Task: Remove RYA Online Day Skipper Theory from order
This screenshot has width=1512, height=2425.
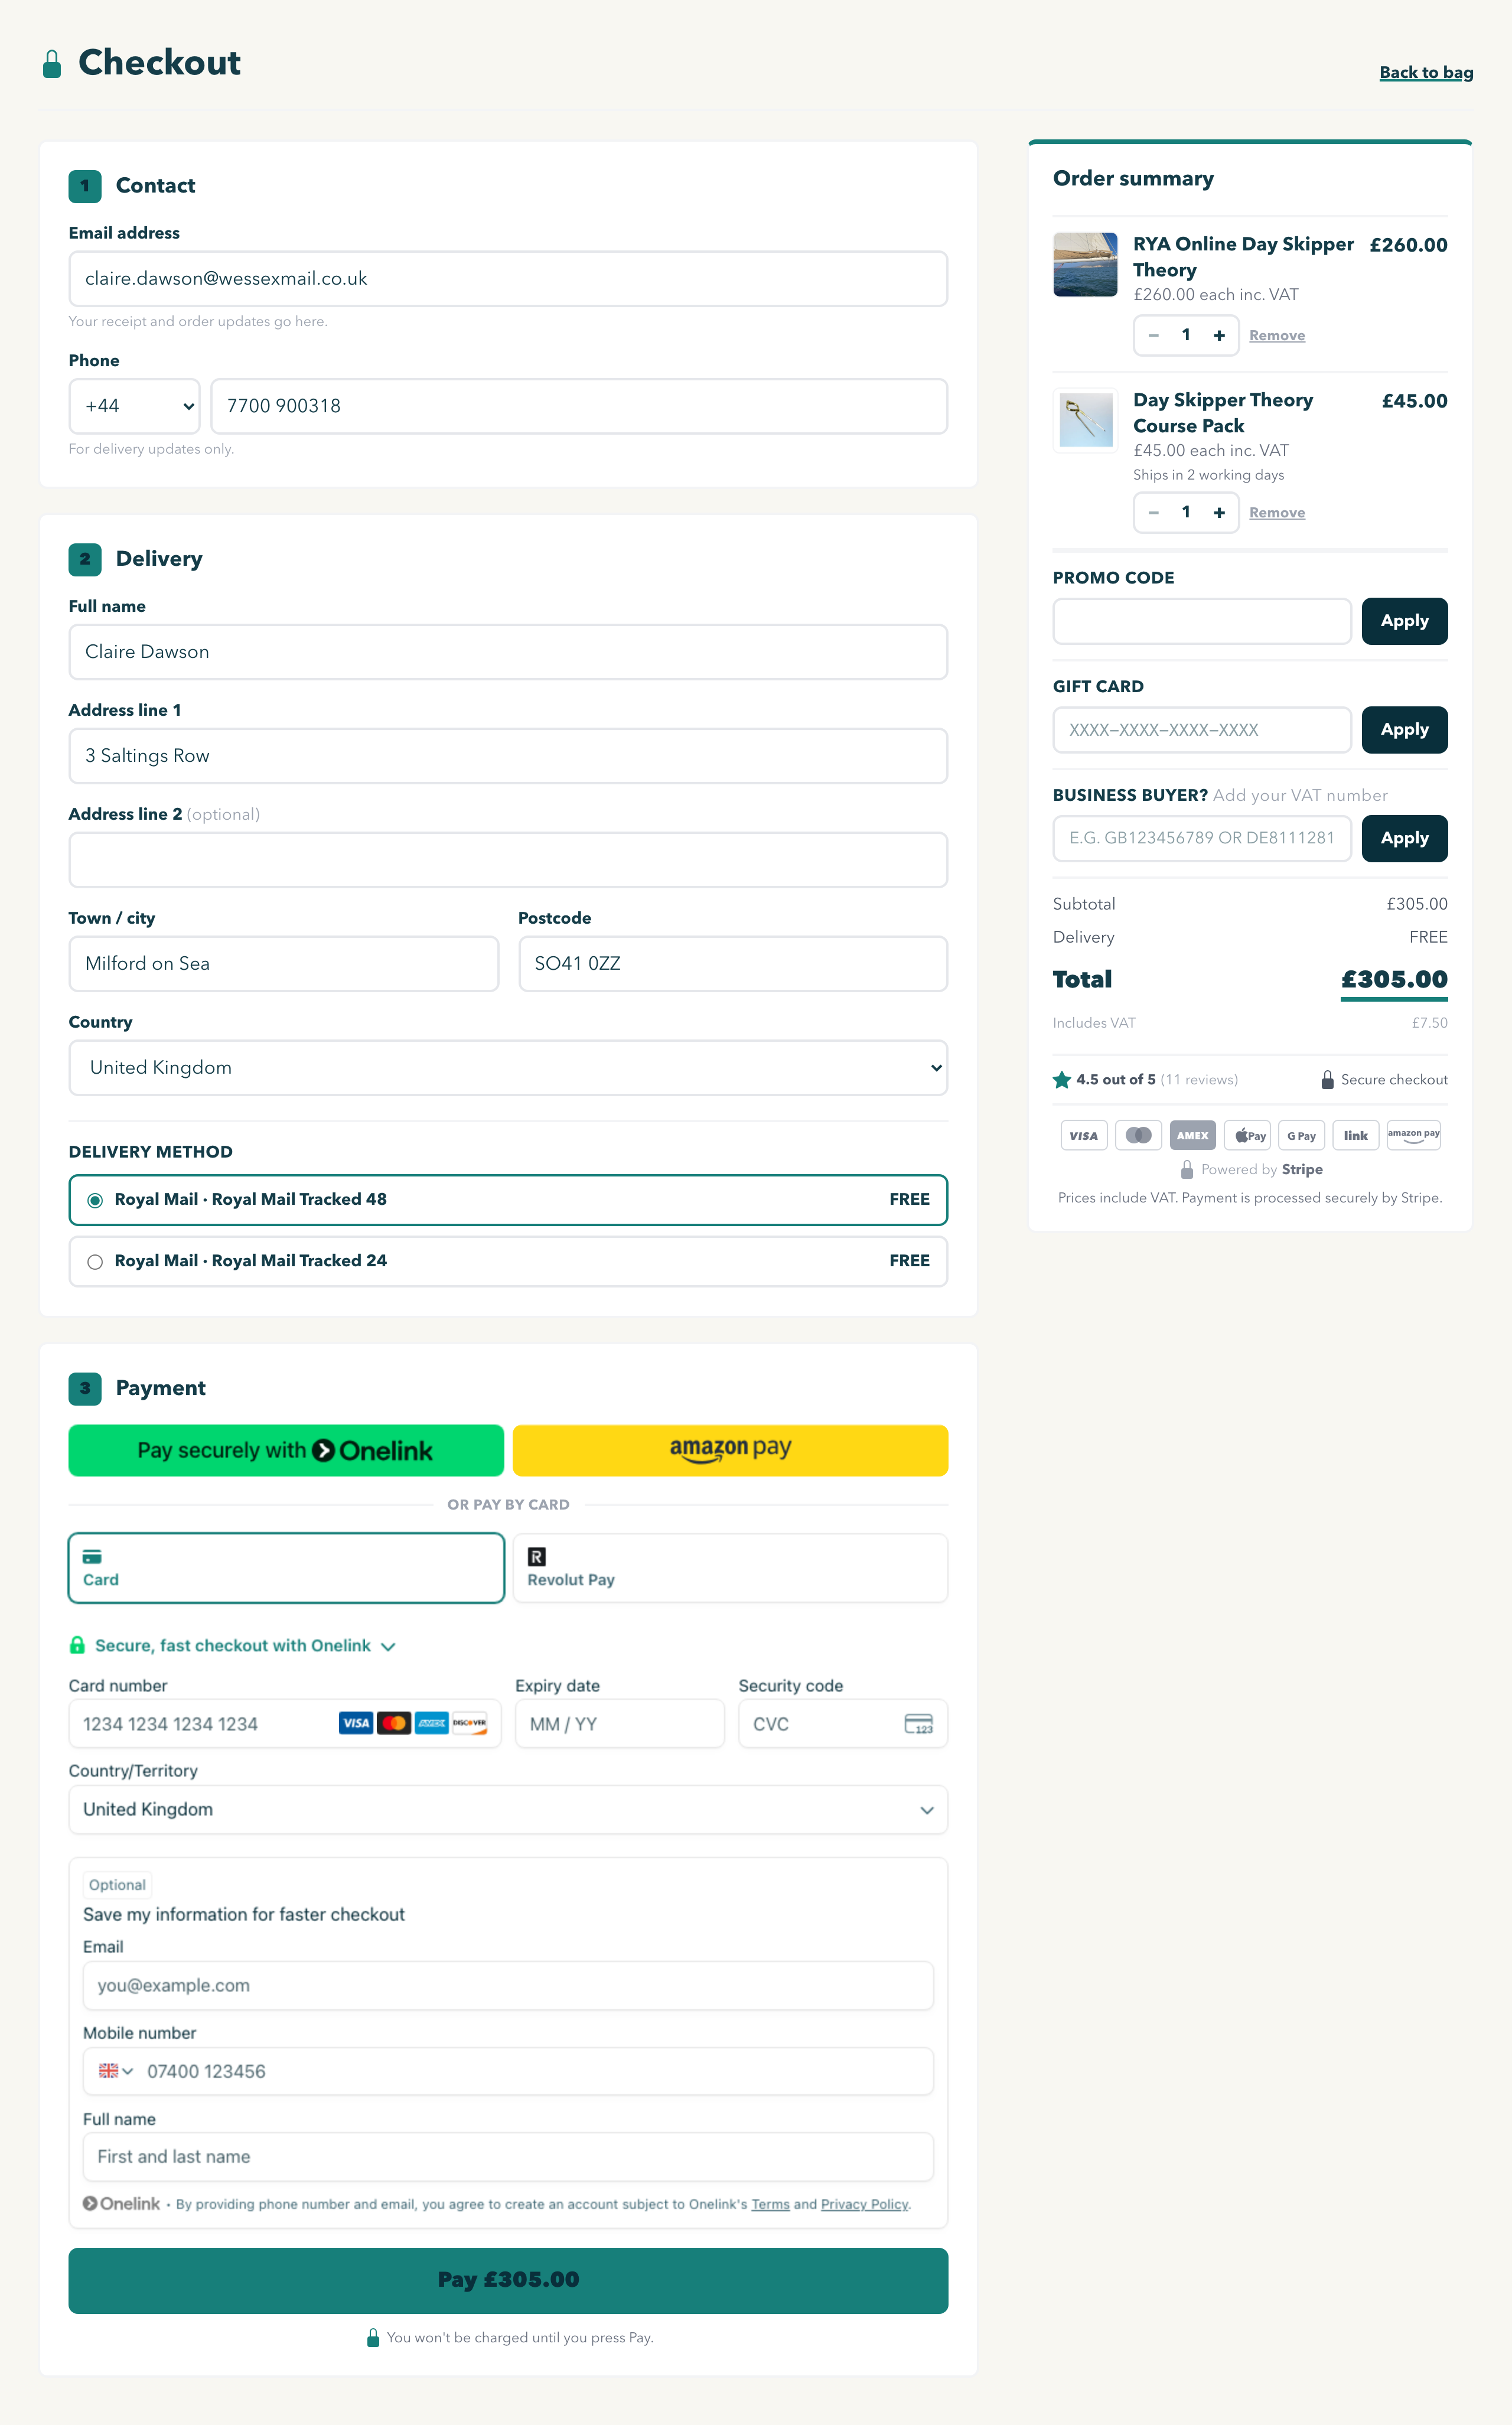Action: (x=1277, y=336)
